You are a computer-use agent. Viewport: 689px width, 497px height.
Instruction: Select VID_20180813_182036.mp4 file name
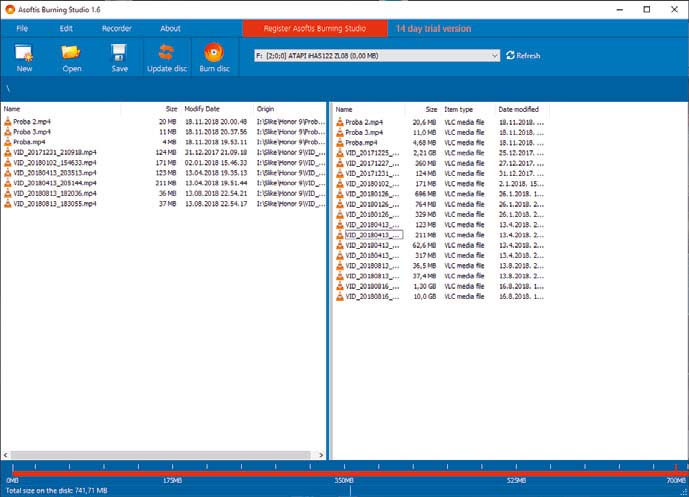tap(54, 193)
